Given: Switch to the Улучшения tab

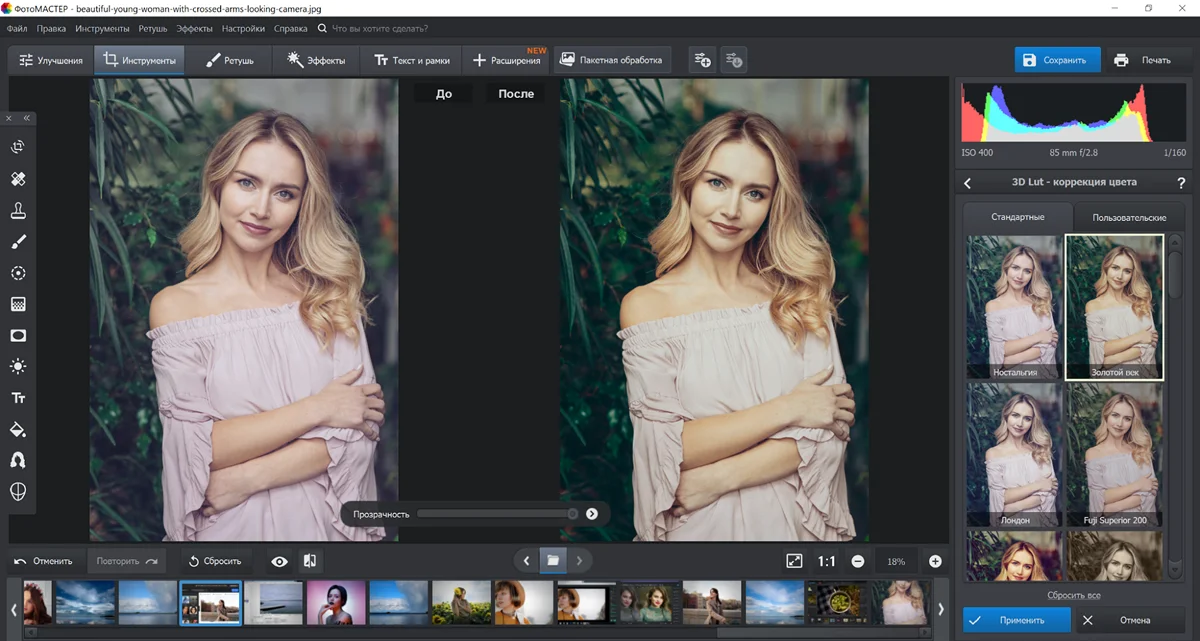Looking at the screenshot, I should (50, 60).
